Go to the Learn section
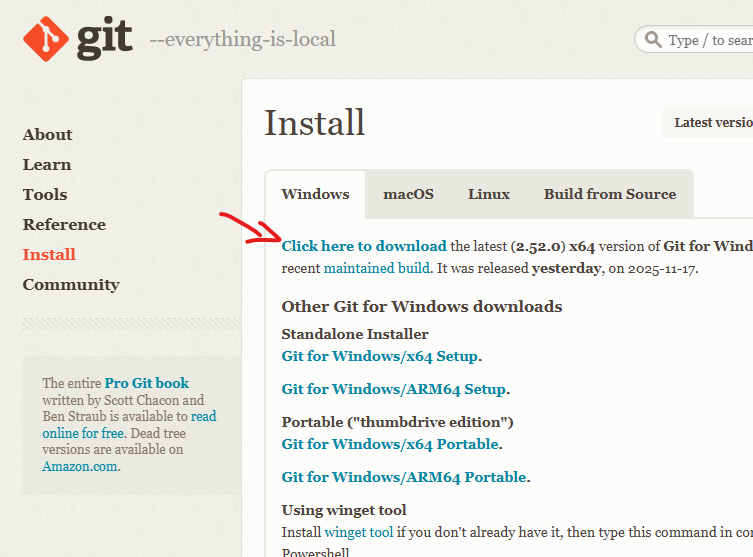 (x=47, y=165)
